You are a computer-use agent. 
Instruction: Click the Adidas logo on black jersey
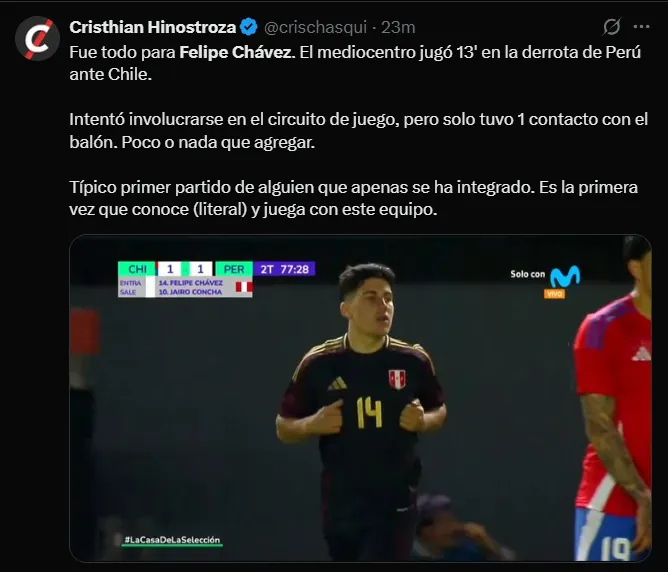(337, 384)
